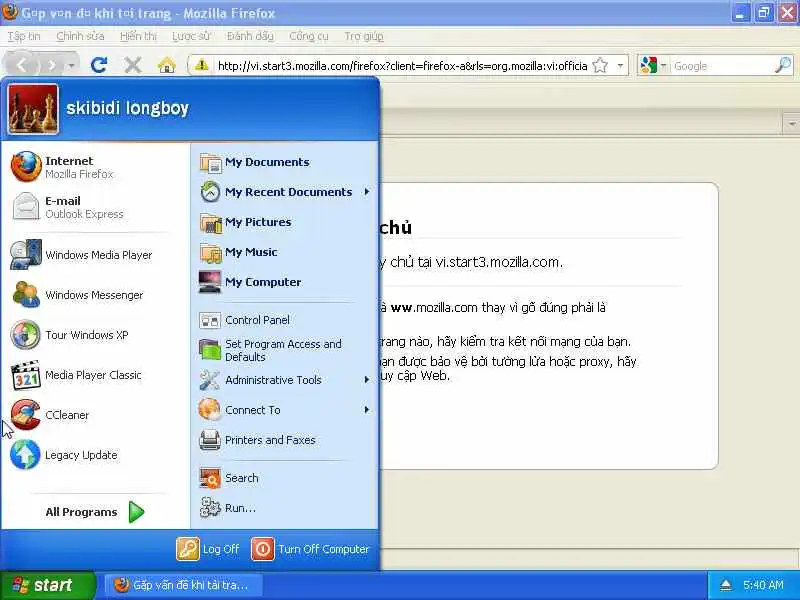Open the Run... dialog

click(x=284, y=508)
